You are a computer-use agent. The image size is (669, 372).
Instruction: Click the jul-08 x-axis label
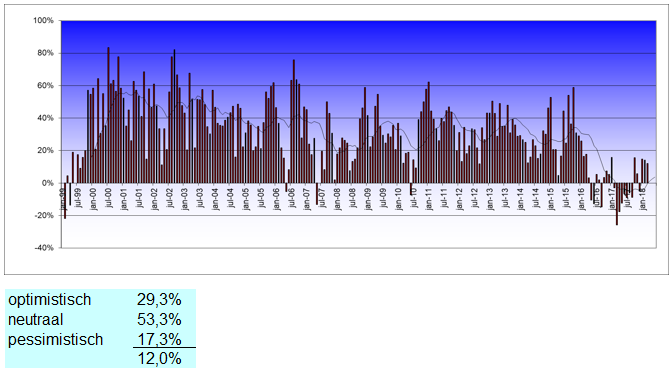coord(352,197)
